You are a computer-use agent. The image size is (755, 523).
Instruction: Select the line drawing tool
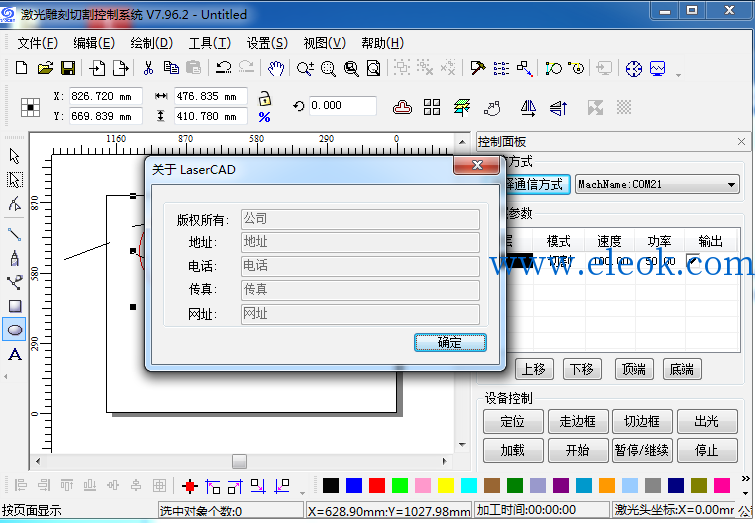(14, 234)
